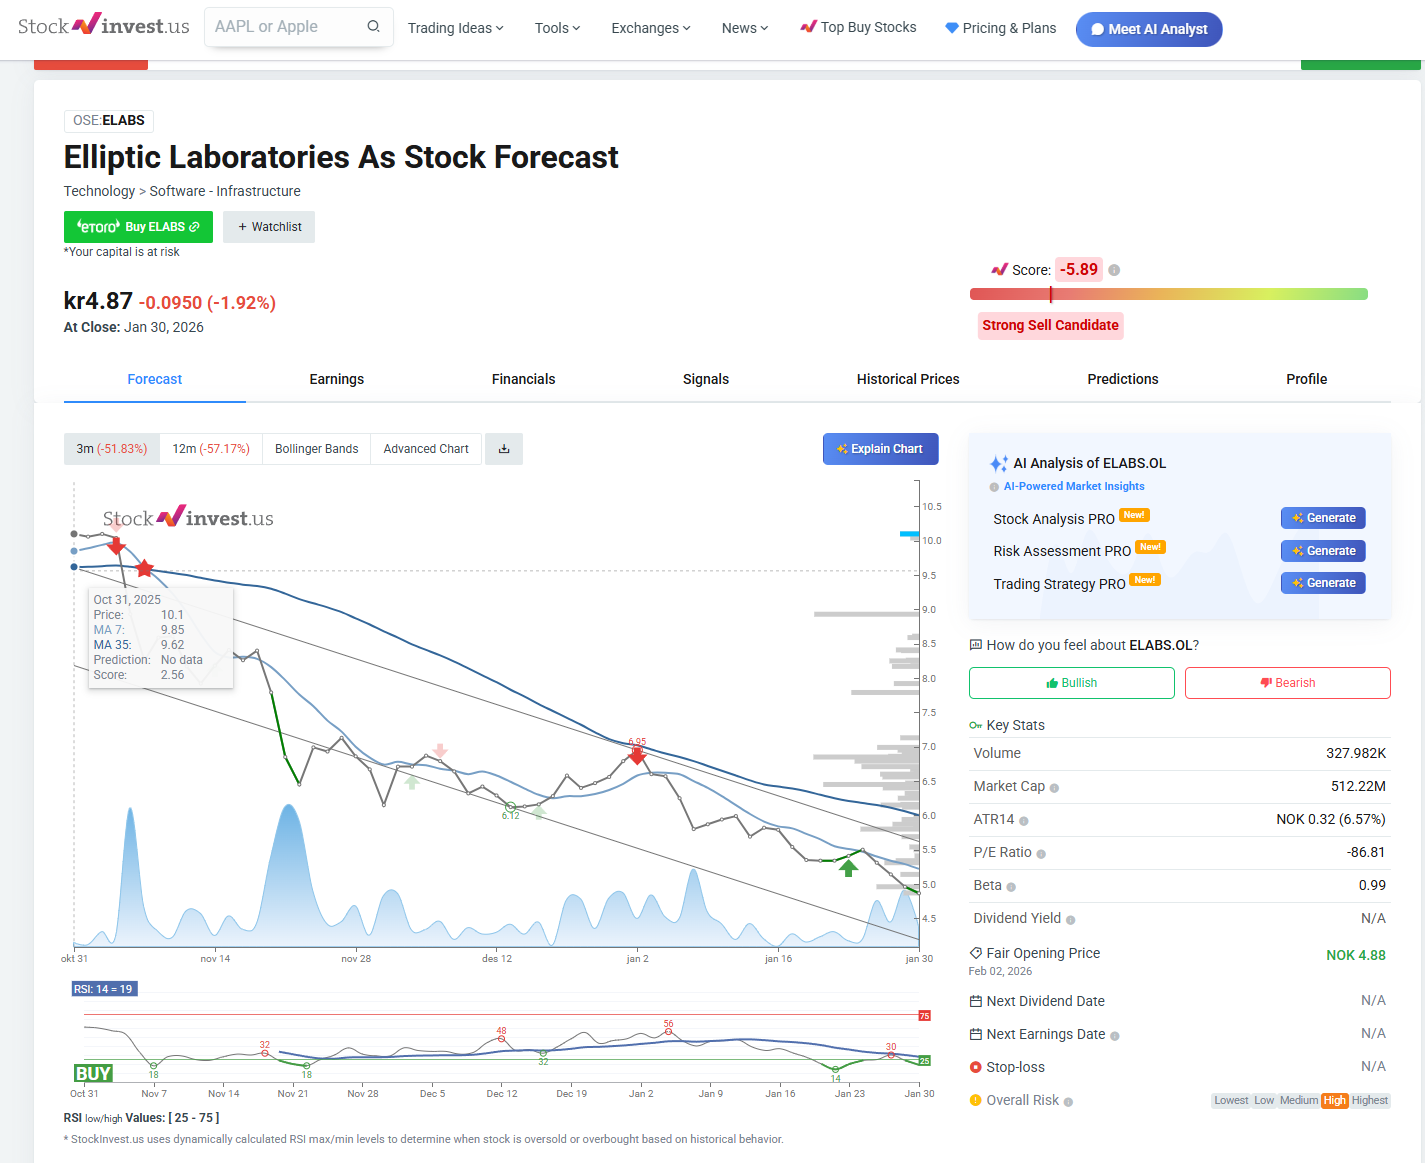
Task: Open the Historical Prices tab
Action: [907, 379]
